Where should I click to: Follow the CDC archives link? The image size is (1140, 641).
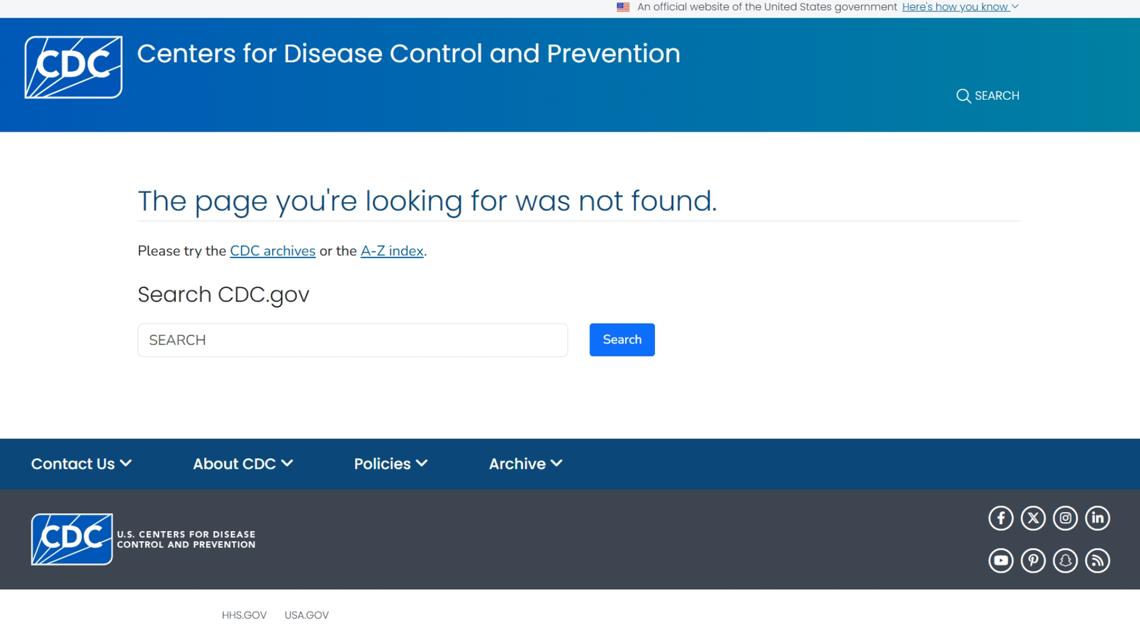coord(272,251)
